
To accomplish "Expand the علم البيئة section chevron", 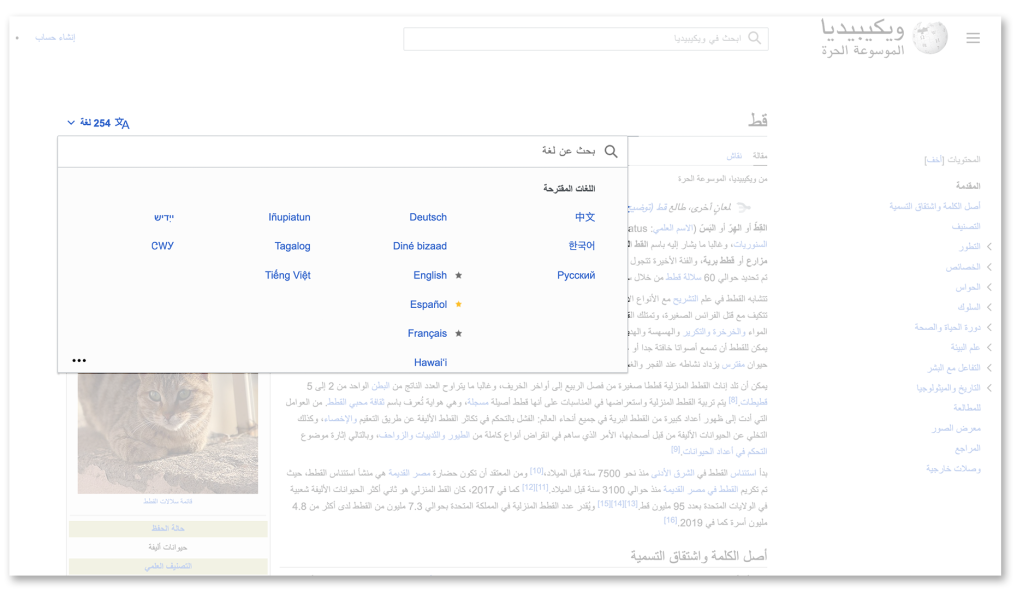I will 989,348.
